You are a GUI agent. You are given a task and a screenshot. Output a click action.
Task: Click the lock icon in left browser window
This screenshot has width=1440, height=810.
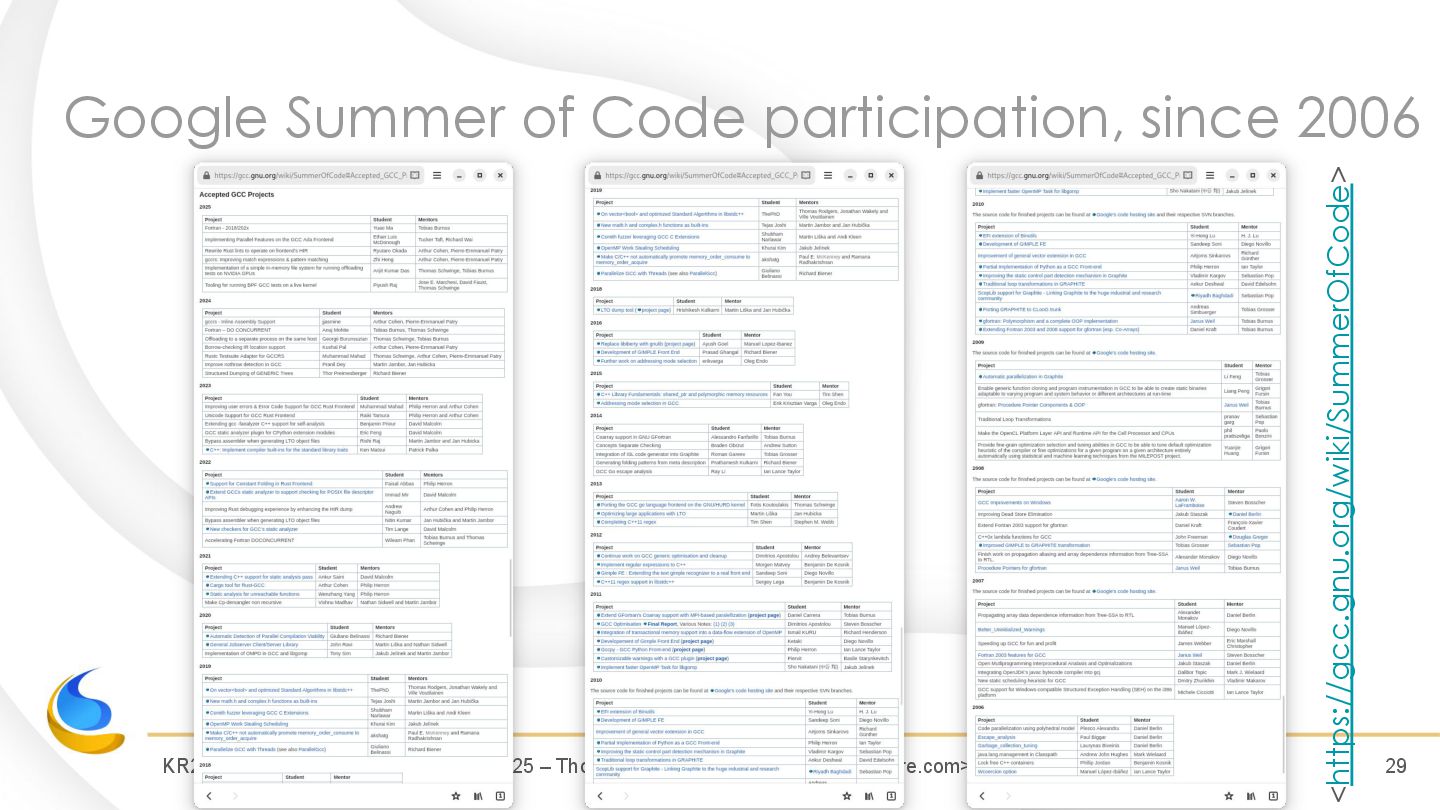point(206,175)
